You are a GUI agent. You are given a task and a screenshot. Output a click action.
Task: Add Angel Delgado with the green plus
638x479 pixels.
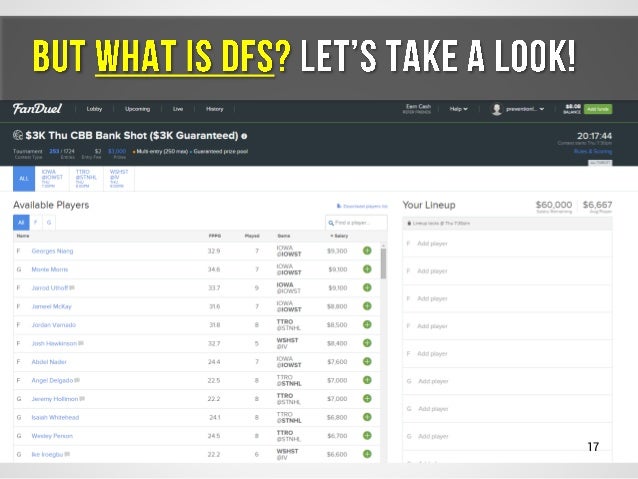367,380
